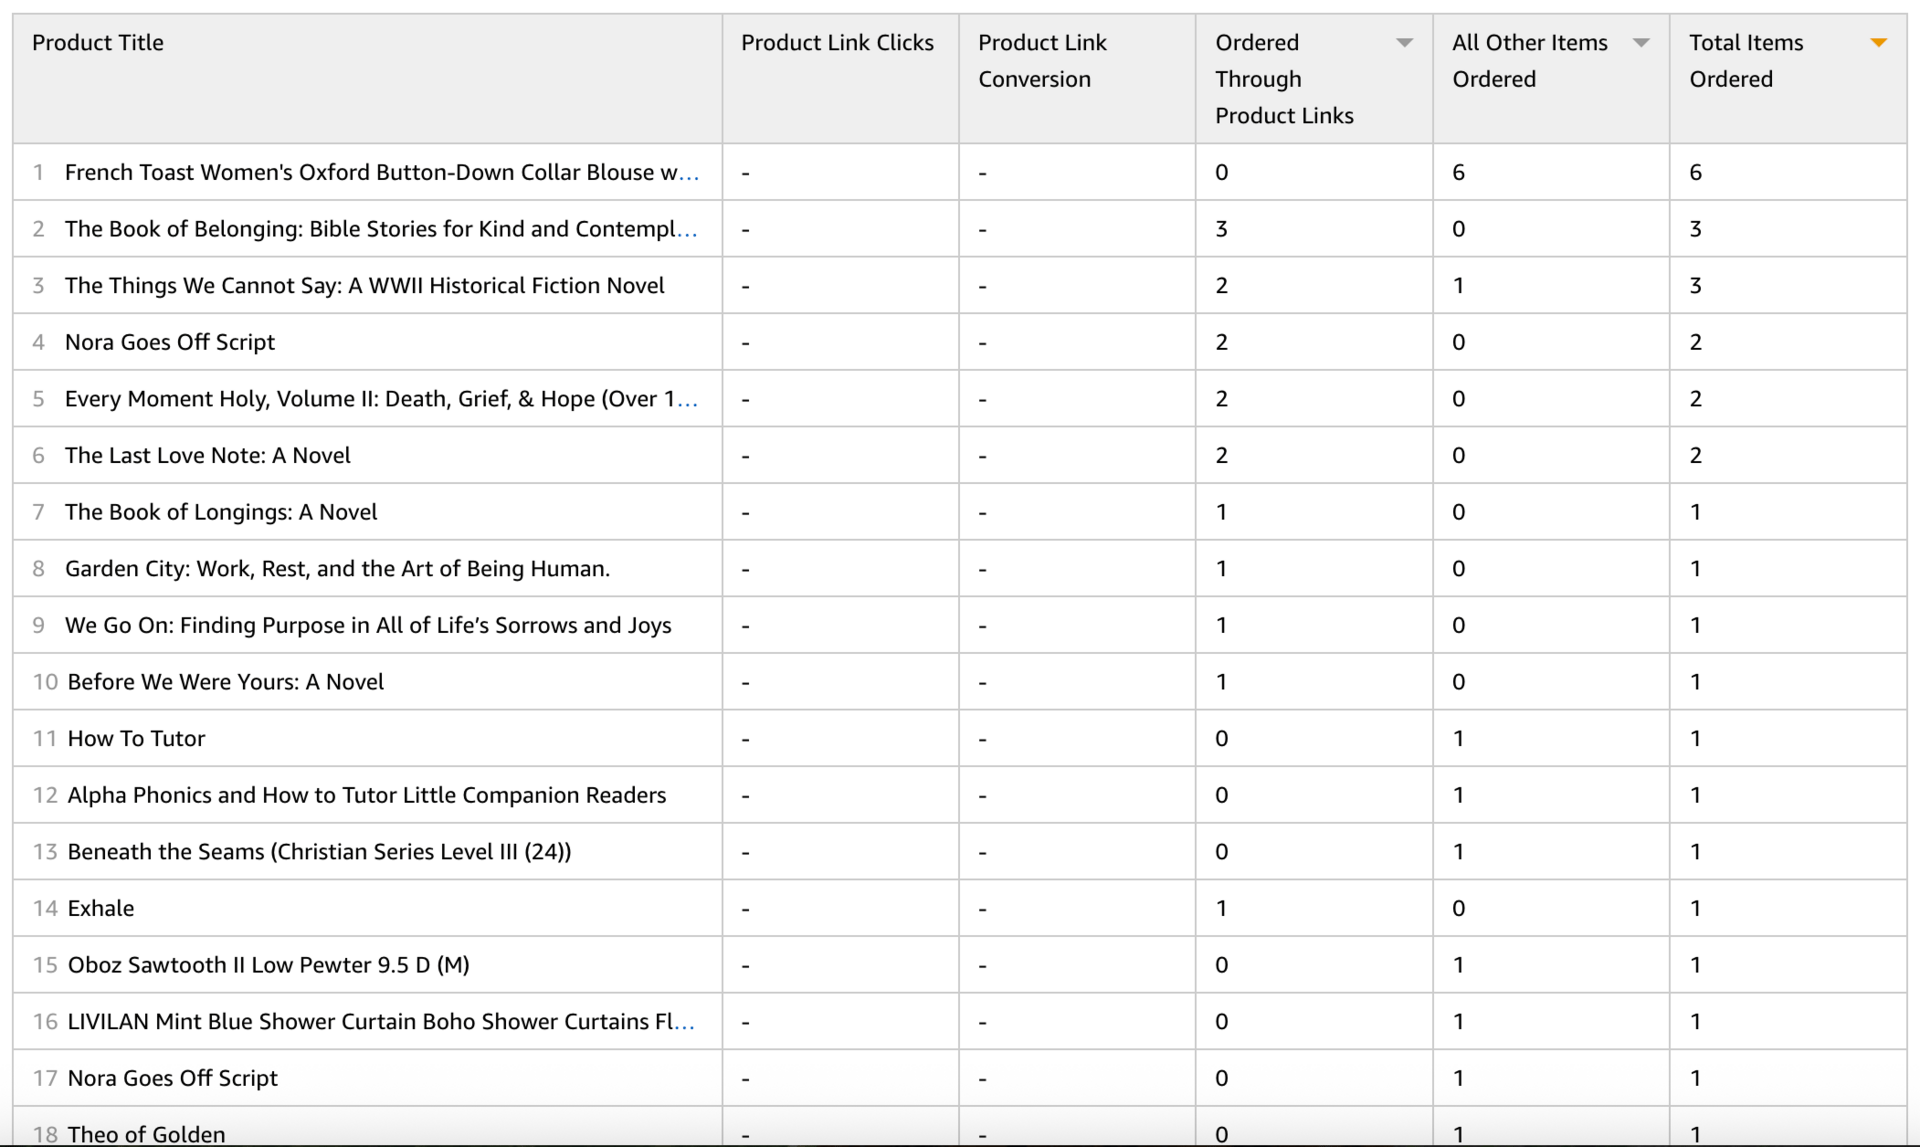1920x1147 pixels.
Task: Expand truncated French Toast blouse title ellipsis
Action: click(689, 175)
